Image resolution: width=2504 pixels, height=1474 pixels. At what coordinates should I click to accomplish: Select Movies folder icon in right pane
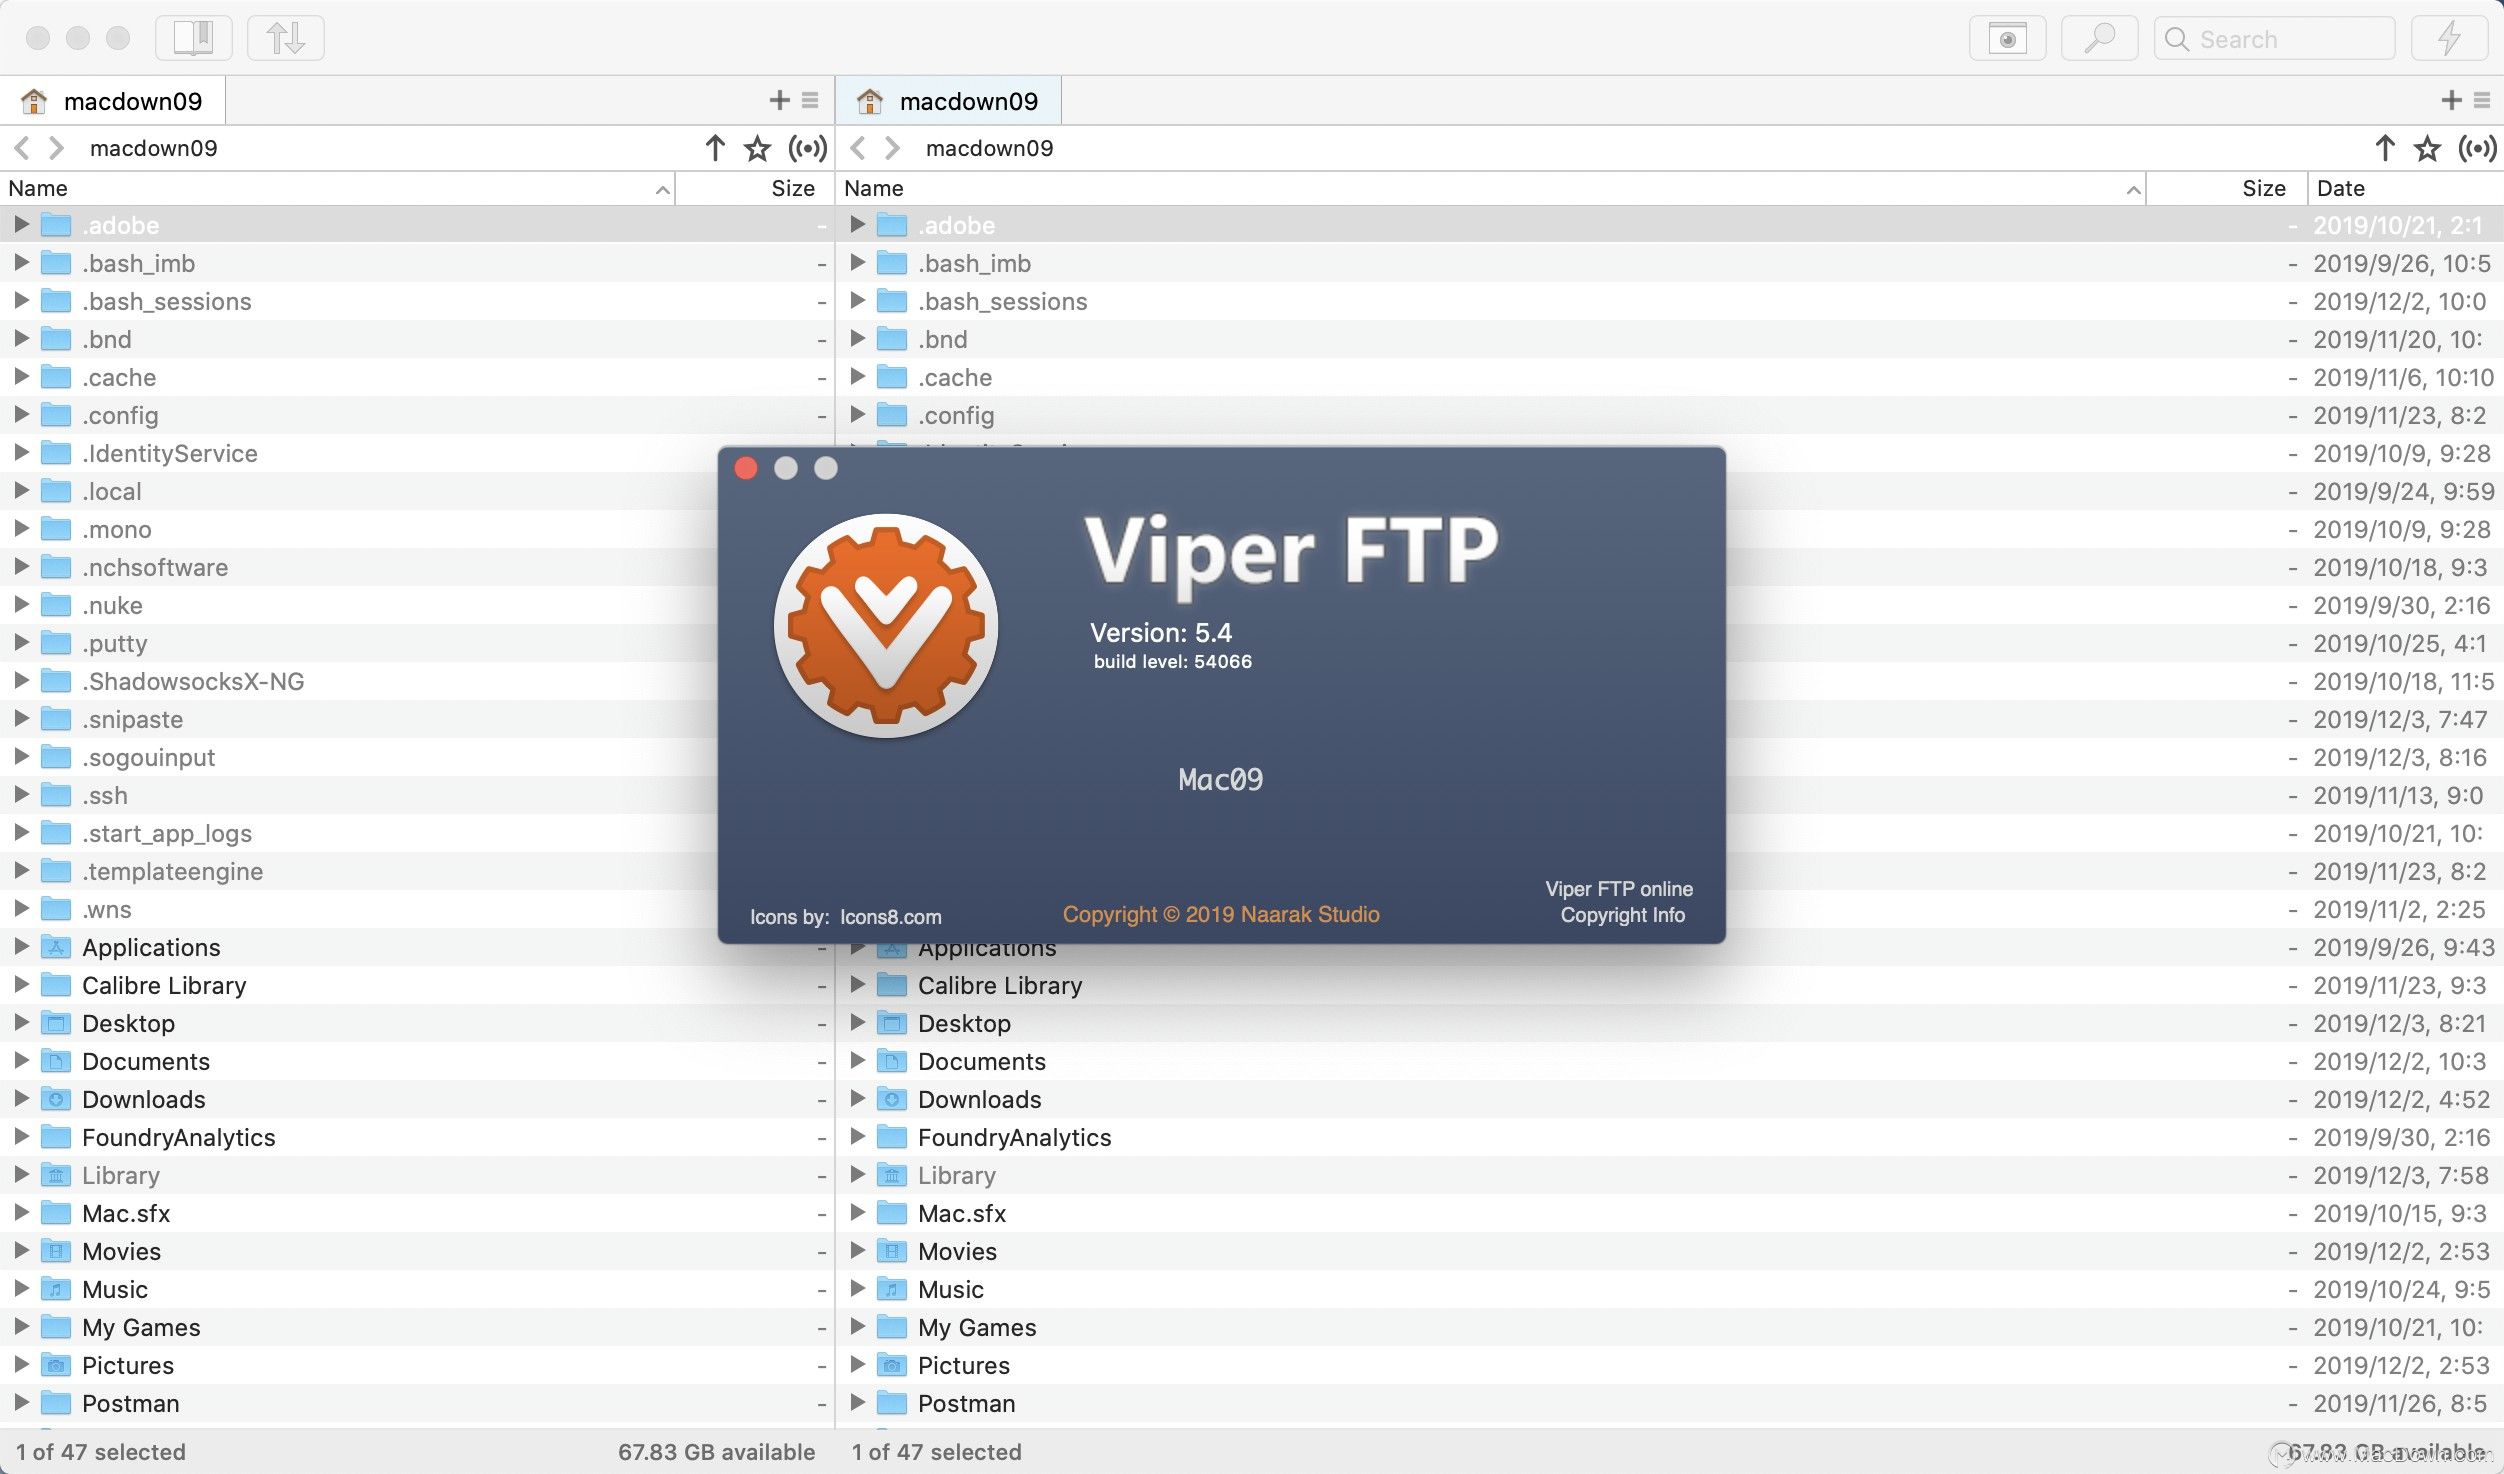click(892, 1251)
